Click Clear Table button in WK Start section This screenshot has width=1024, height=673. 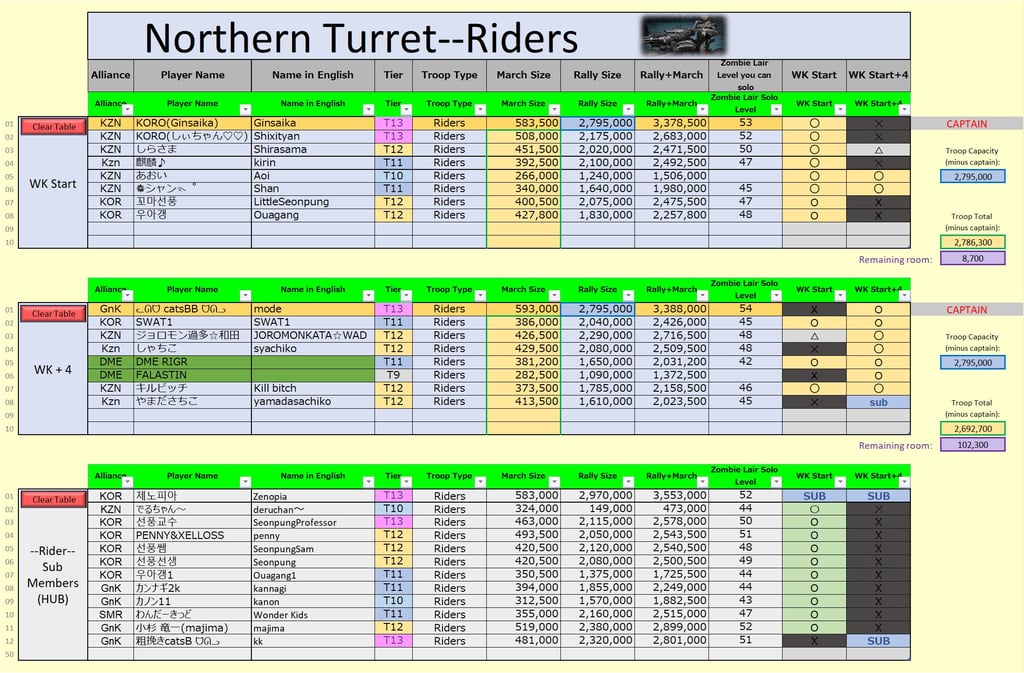(54, 127)
